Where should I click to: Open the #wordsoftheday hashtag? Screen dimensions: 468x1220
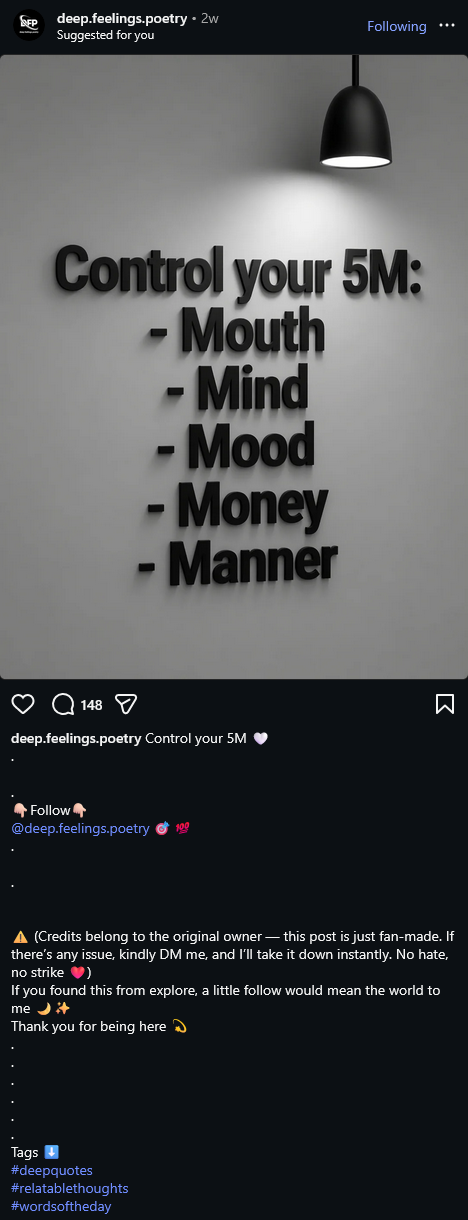coord(61,1206)
